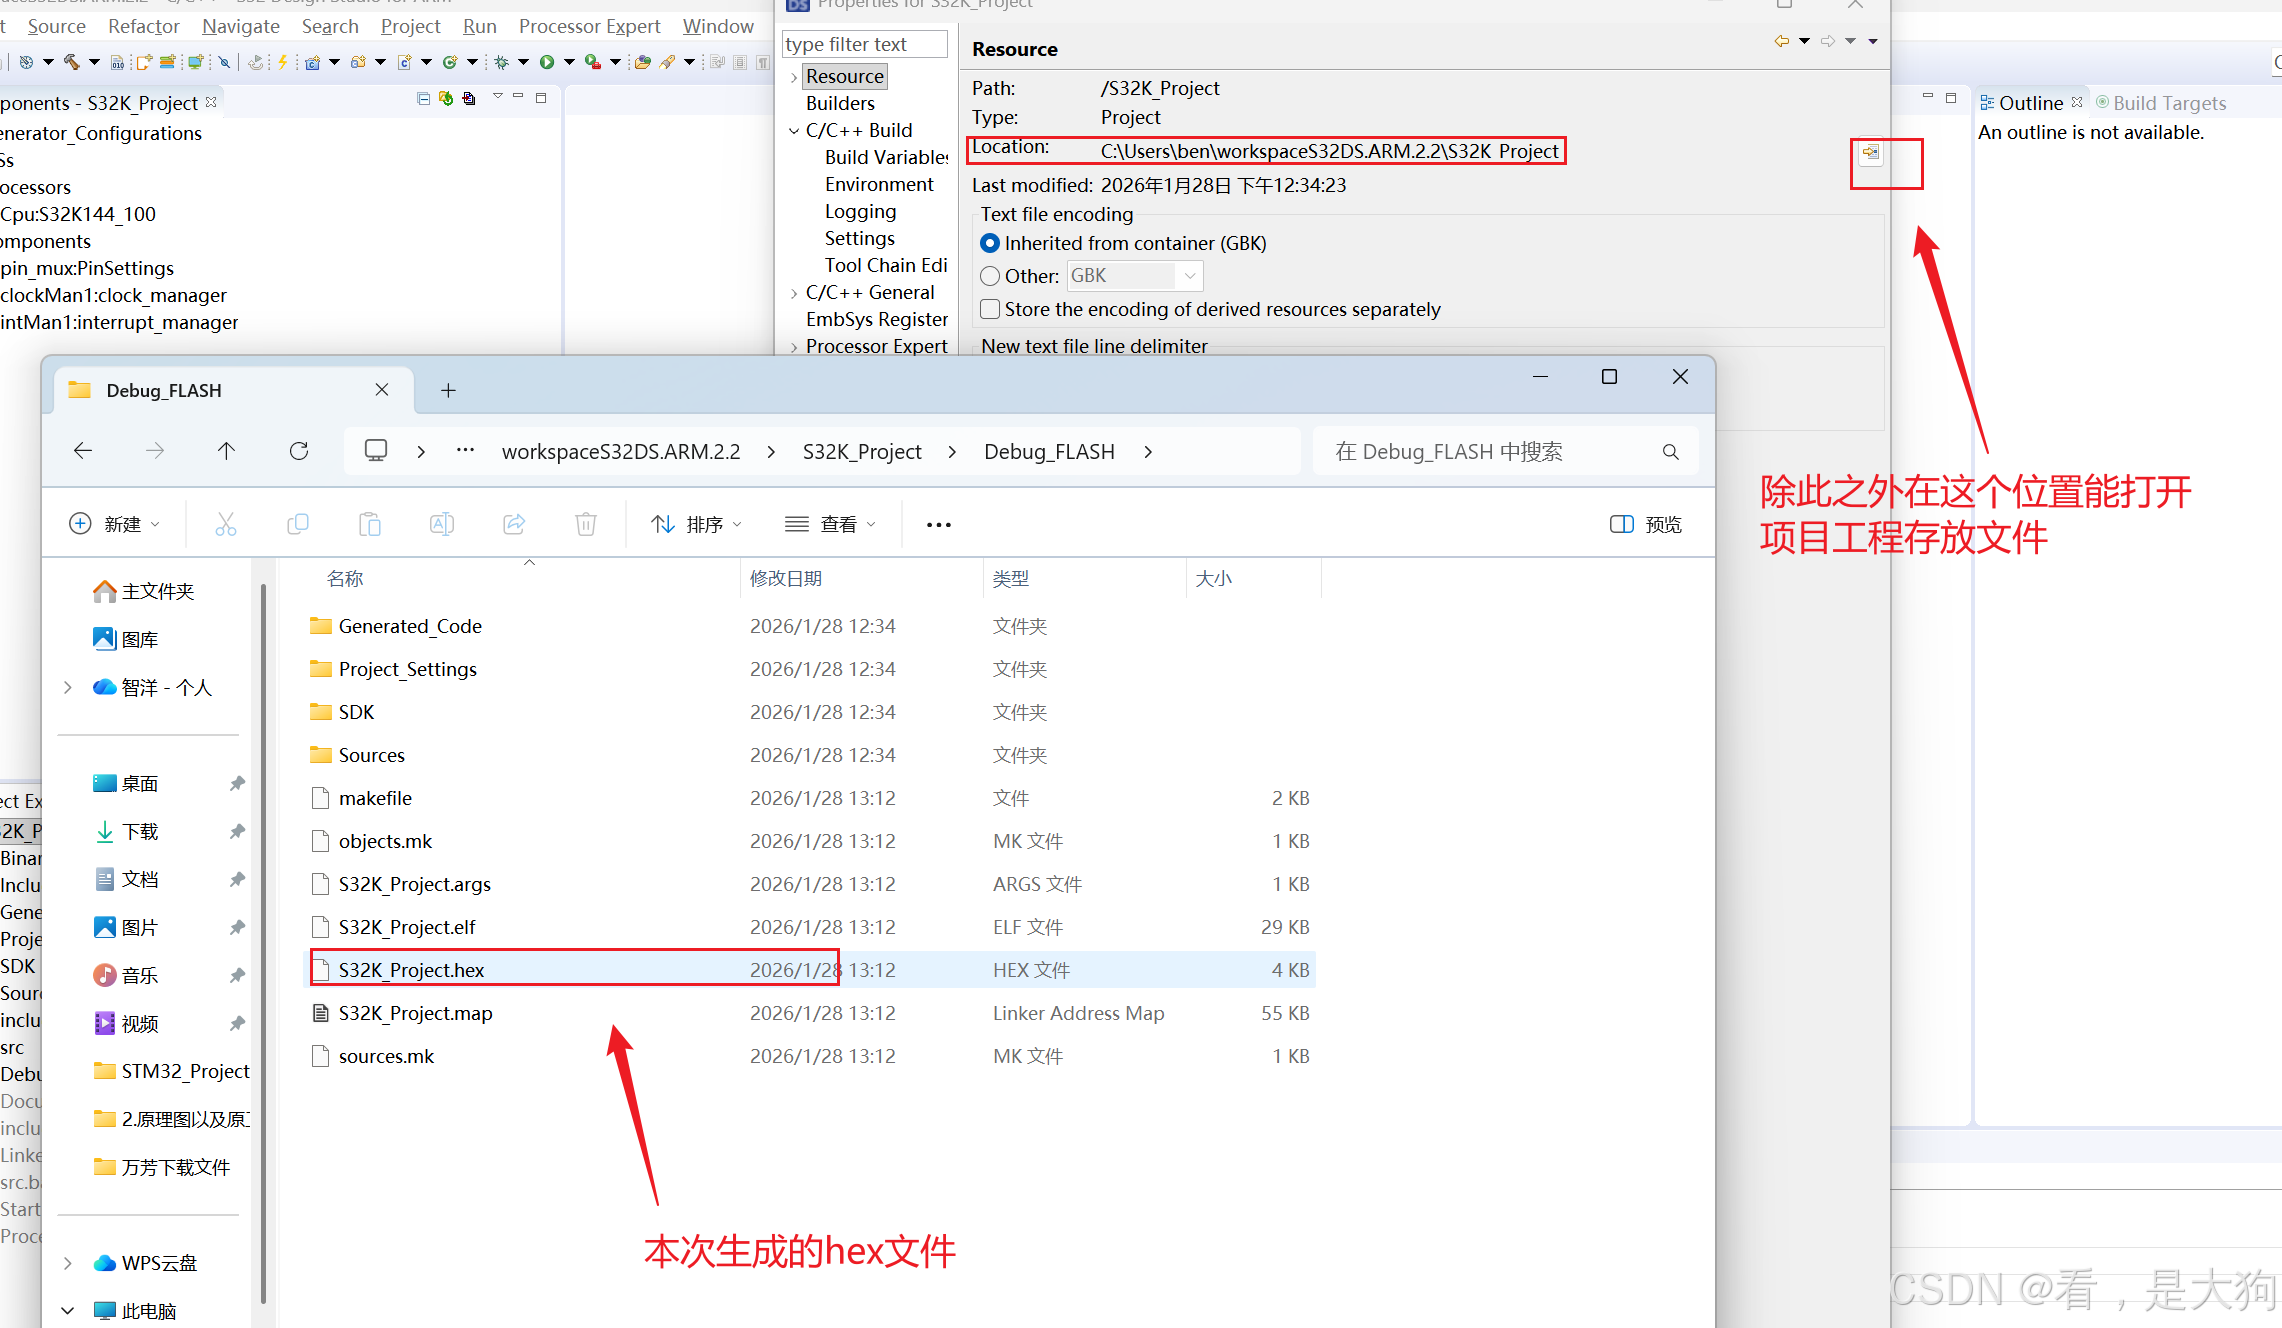Click the green Run button in Eclipse toolbar
Screen dimensions: 2282x1328
click(547, 62)
